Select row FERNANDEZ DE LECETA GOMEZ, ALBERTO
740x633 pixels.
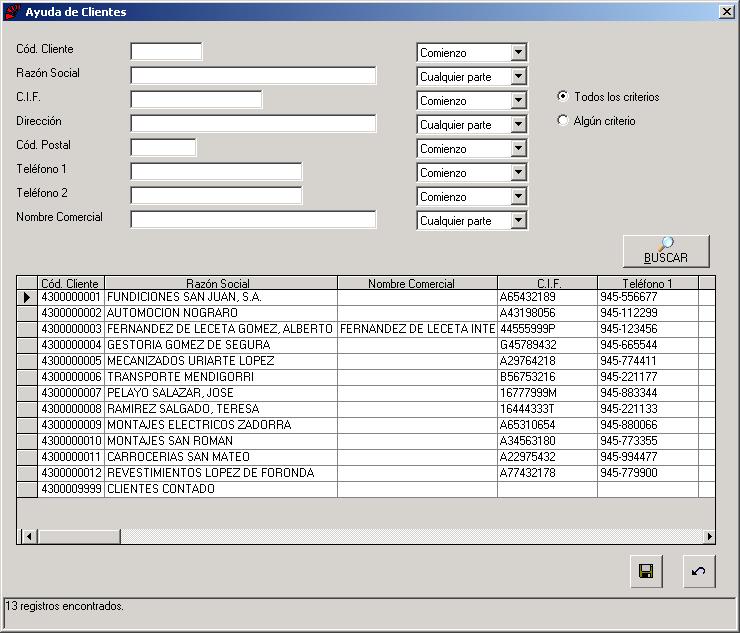pyautogui.click(x=367, y=329)
